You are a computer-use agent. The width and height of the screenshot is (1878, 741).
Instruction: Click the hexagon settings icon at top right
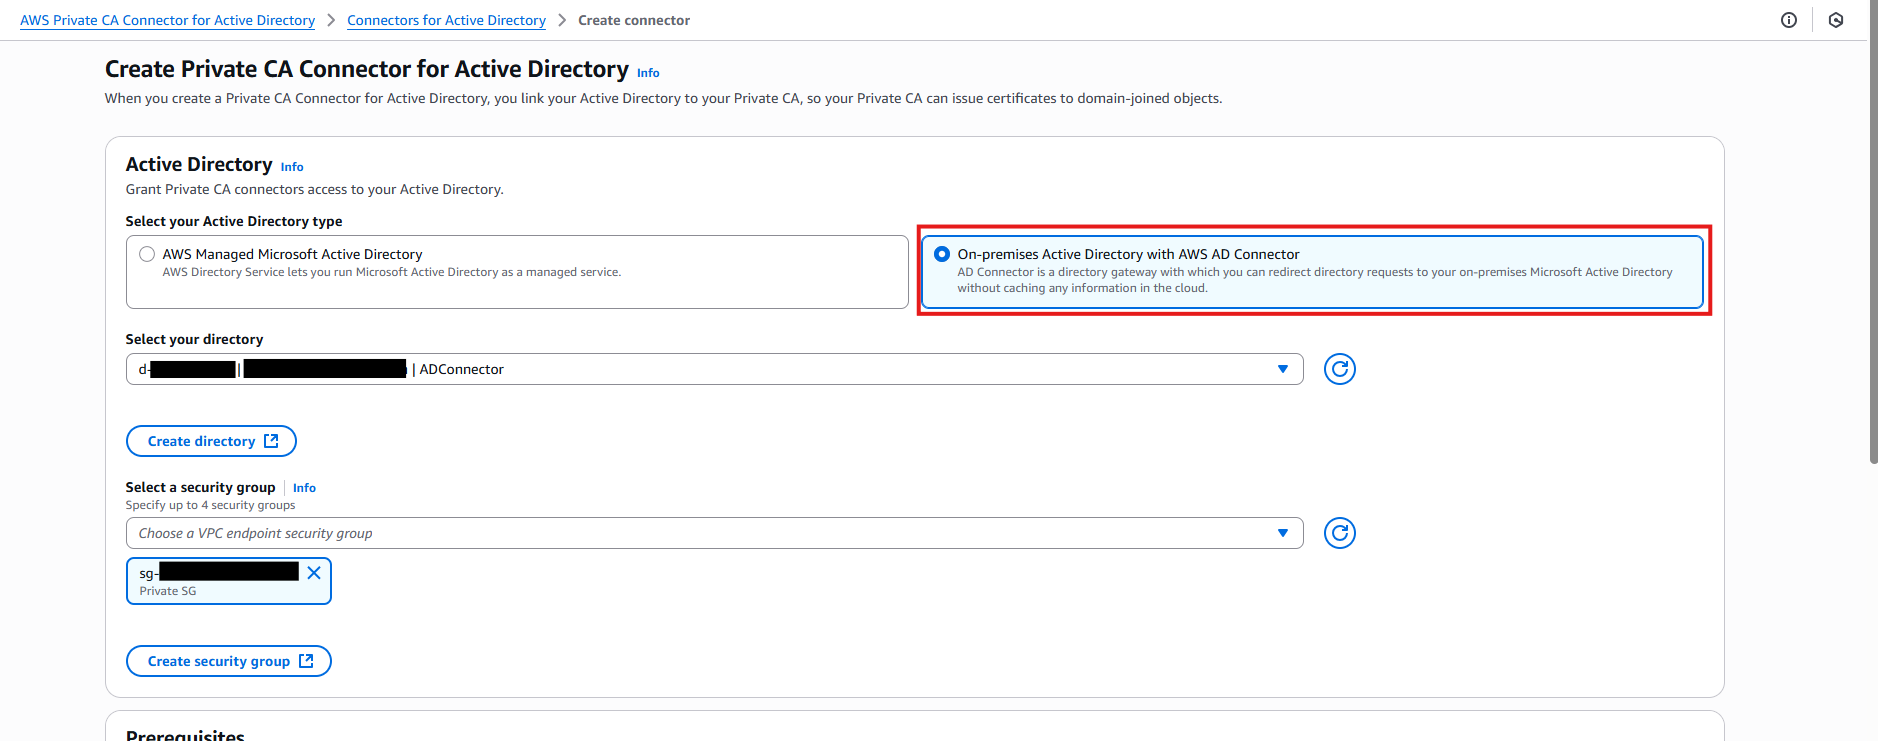[x=1836, y=20]
